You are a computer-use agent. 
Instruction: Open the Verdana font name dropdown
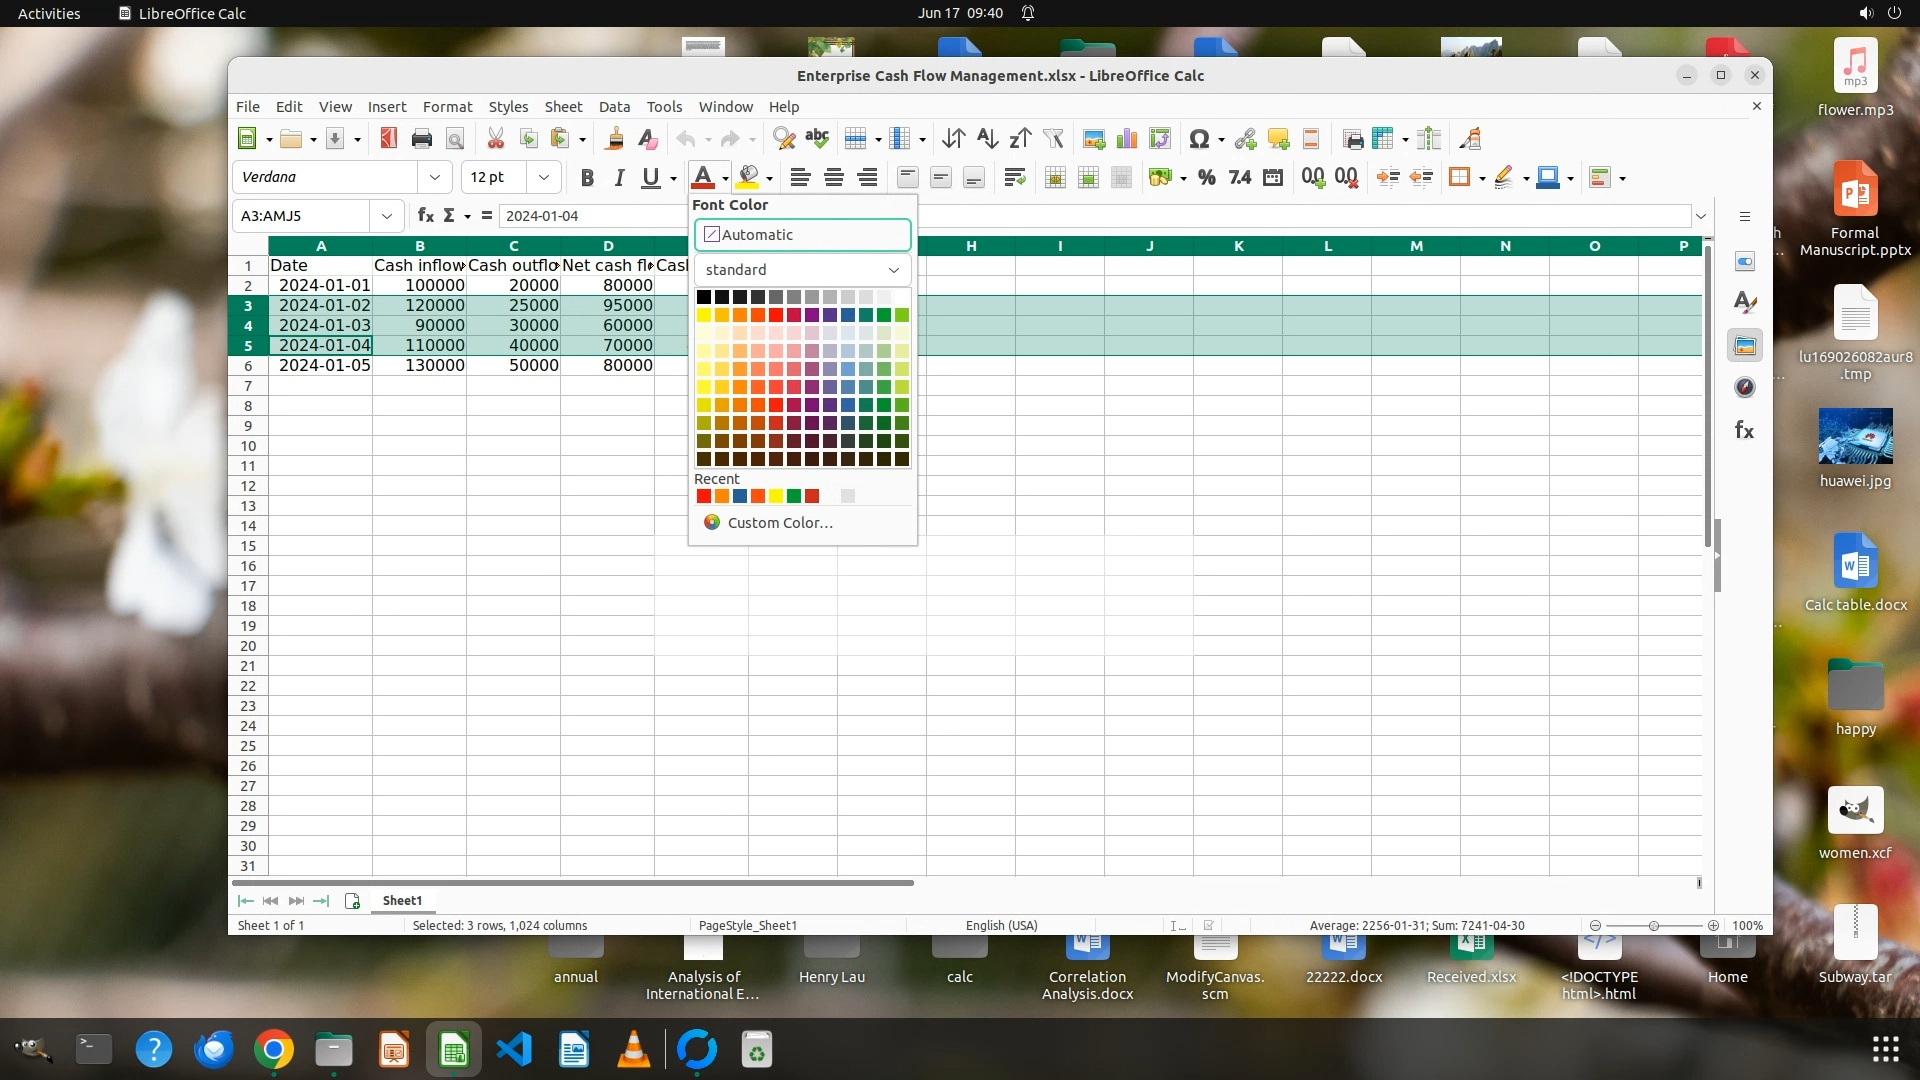click(x=435, y=178)
